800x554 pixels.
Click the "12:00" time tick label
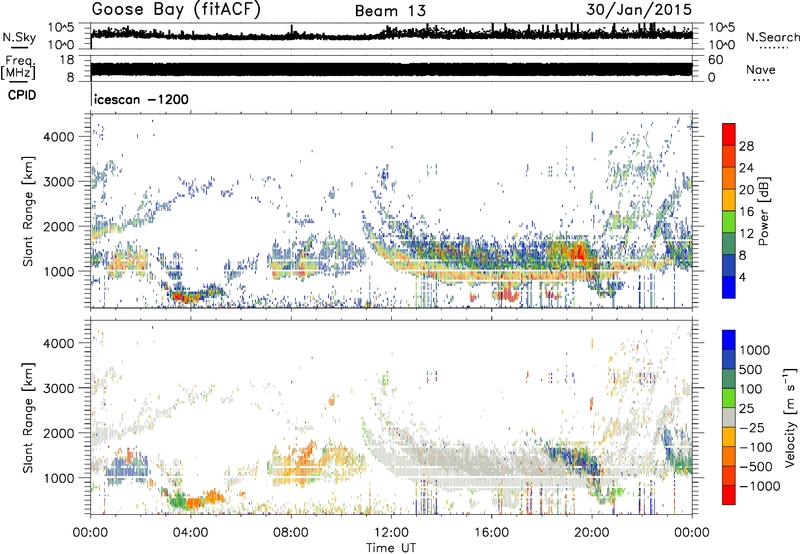pyautogui.click(x=391, y=533)
